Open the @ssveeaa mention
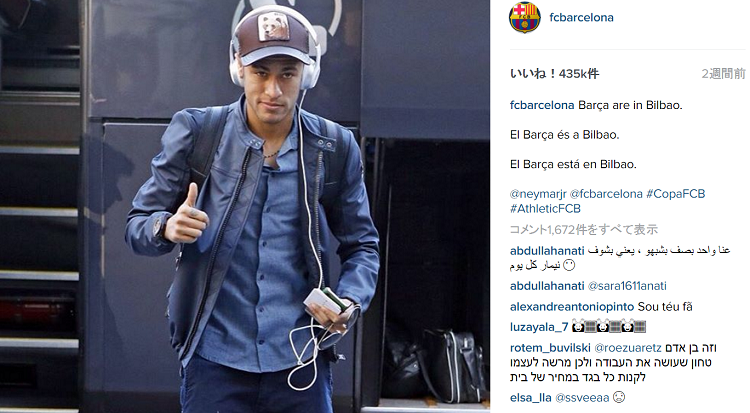750x413 pixels. pyautogui.click(x=582, y=398)
